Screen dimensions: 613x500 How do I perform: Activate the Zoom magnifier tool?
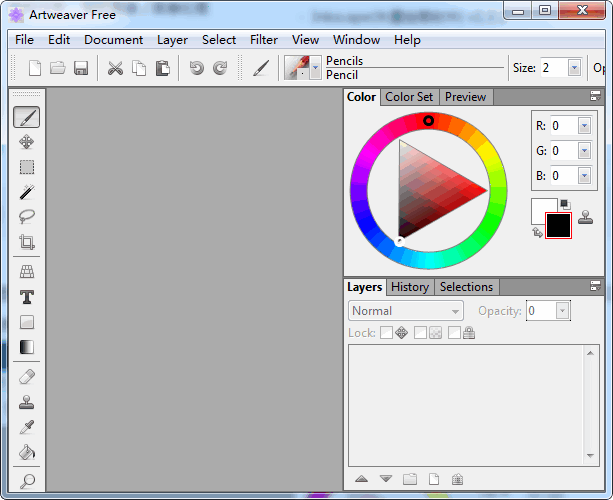point(27,481)
